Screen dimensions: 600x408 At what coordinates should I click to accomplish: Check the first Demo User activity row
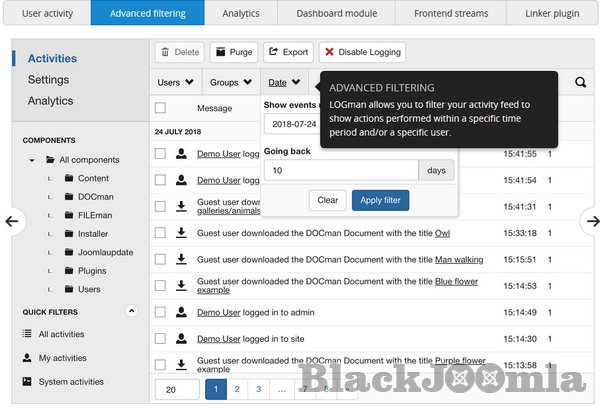pos(160,154)
